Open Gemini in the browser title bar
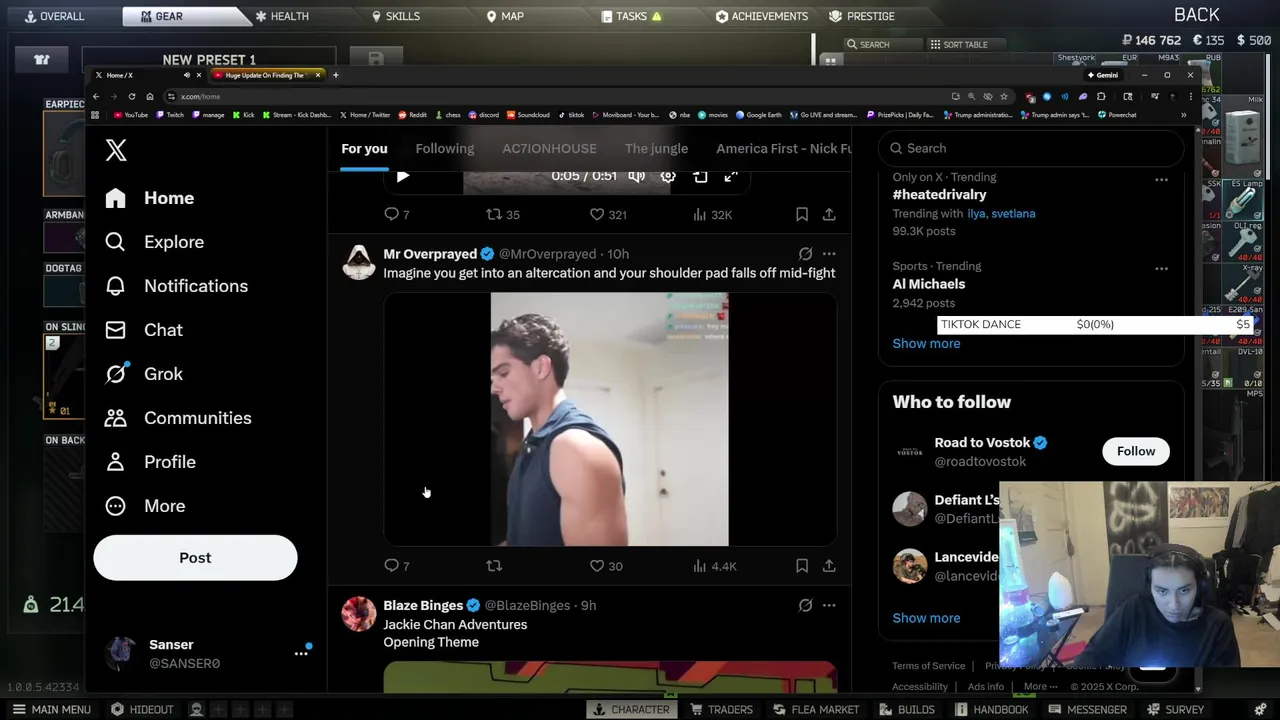1280x720 pixels. point(1103,75)
